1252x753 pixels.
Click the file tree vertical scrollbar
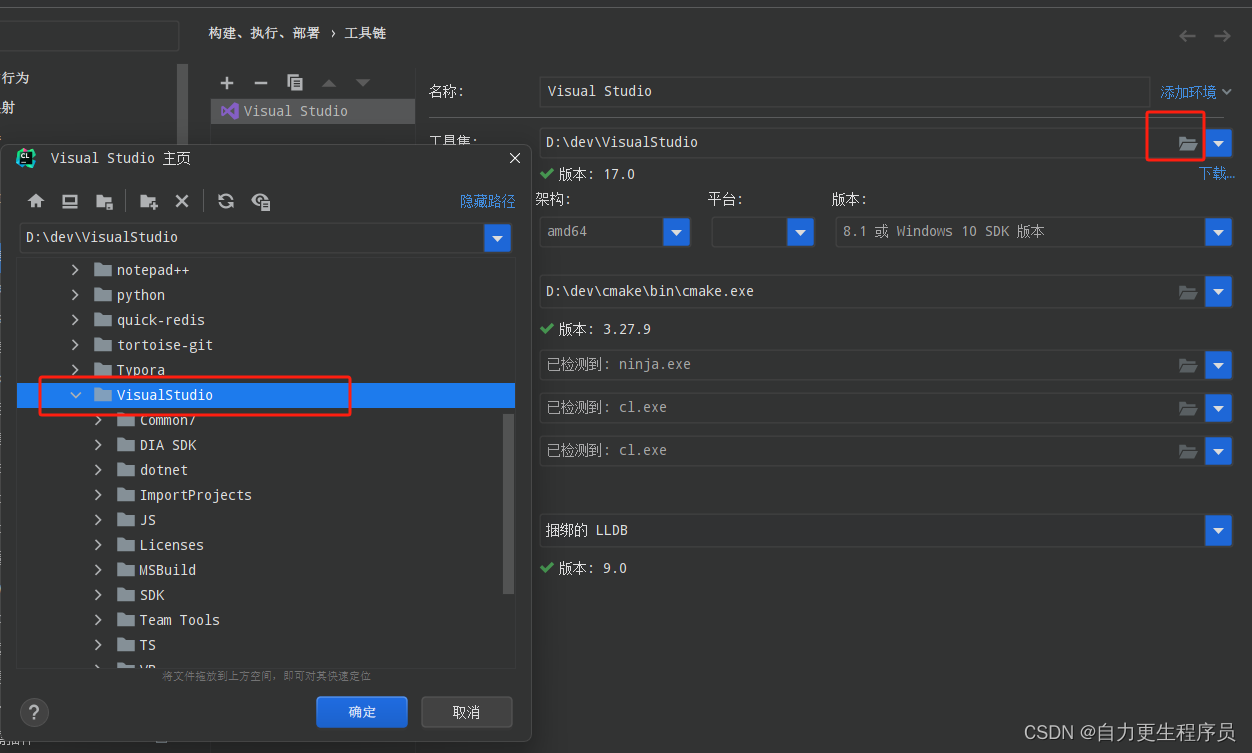point(508,503)
